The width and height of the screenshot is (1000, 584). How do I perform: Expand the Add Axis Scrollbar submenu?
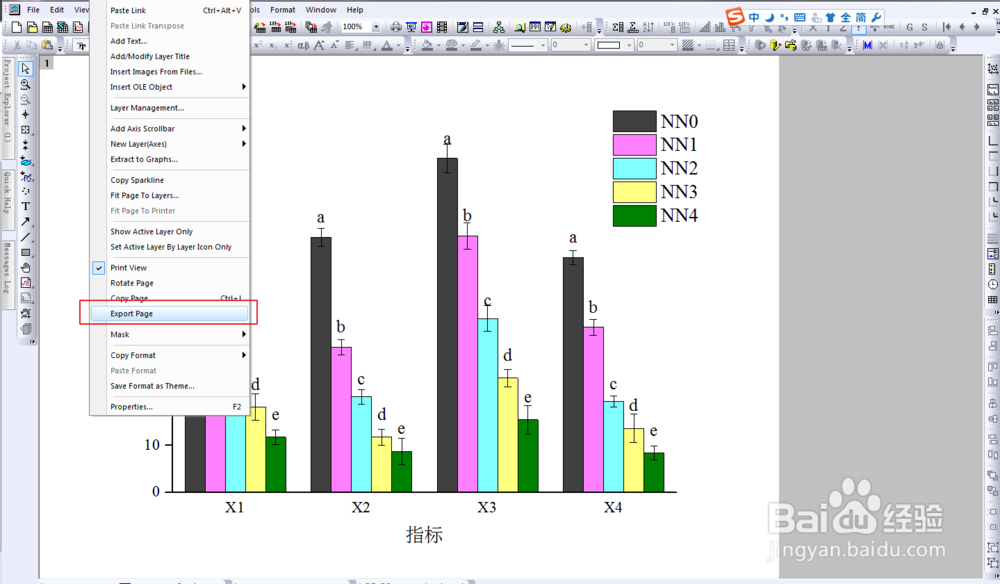click(170, 128)
